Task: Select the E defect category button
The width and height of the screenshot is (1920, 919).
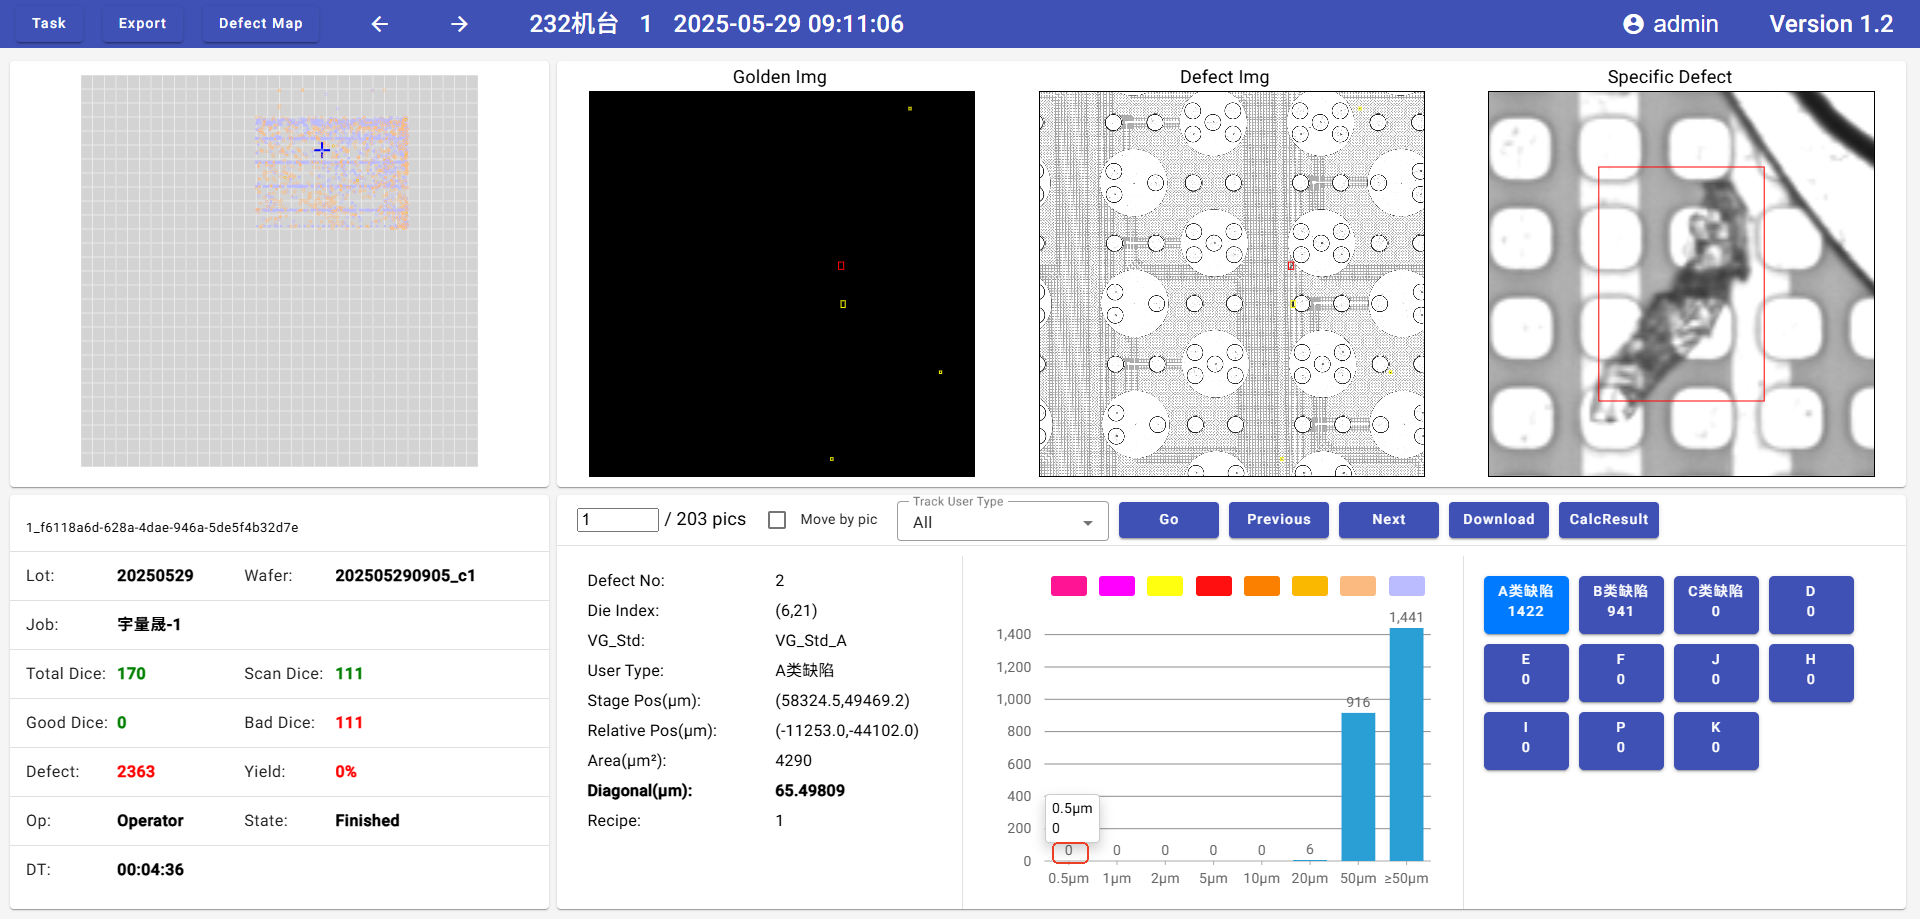Action: click(x=1526, y=672)
